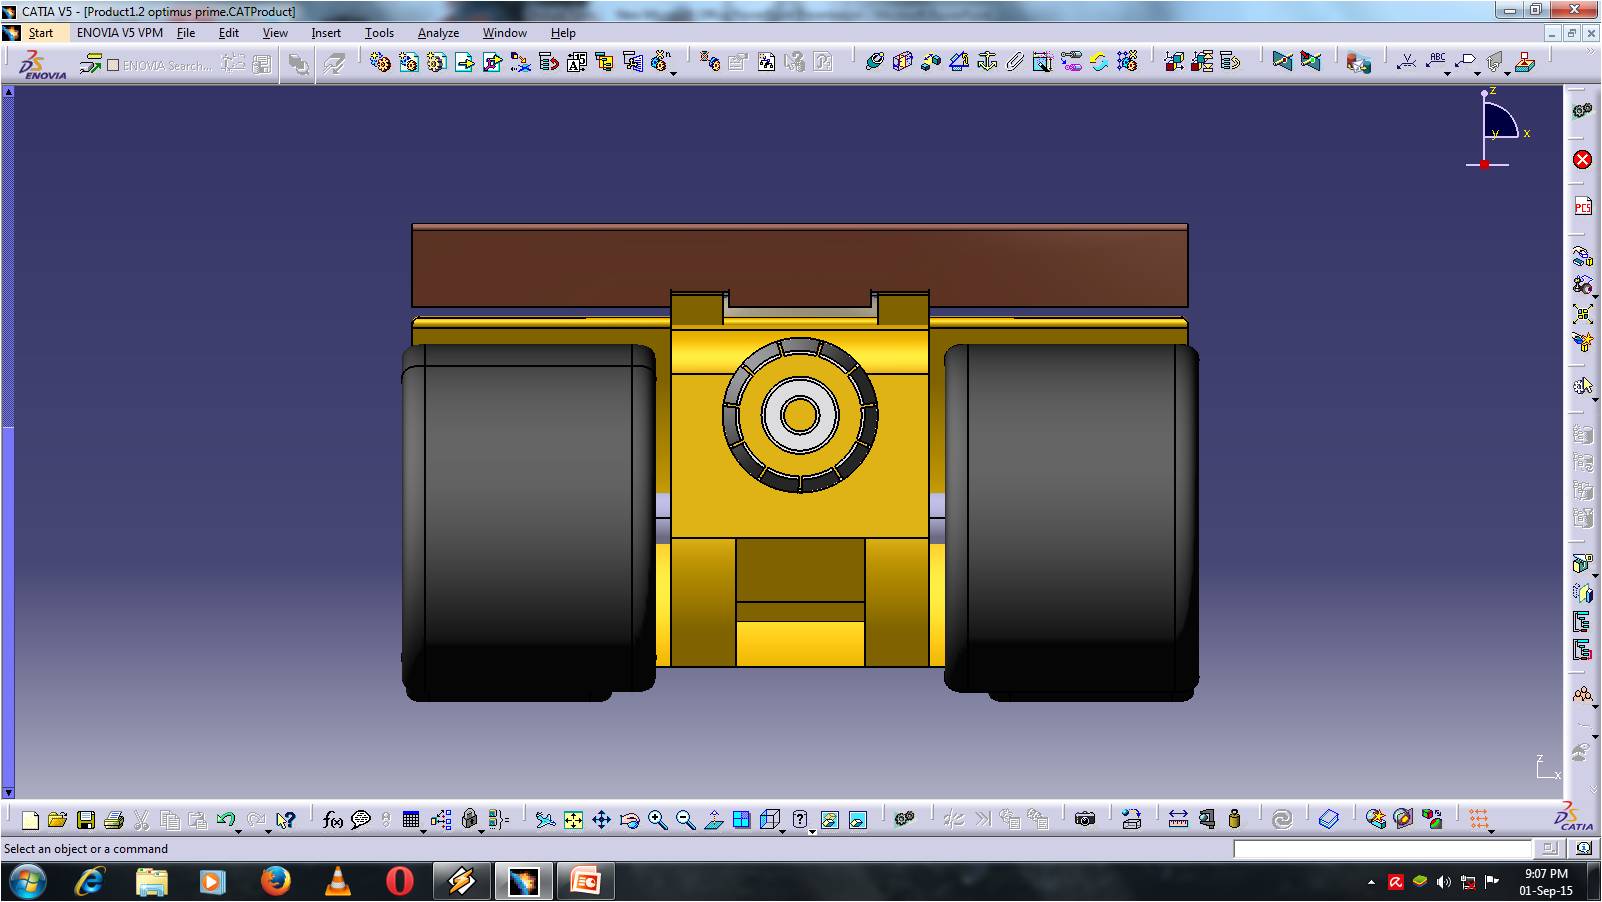Open the Analyze menu

[x=438, y=33]
